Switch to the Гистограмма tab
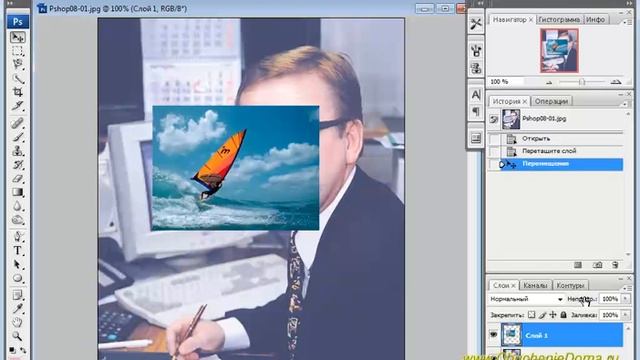640x360 pixels. (559, 20)
